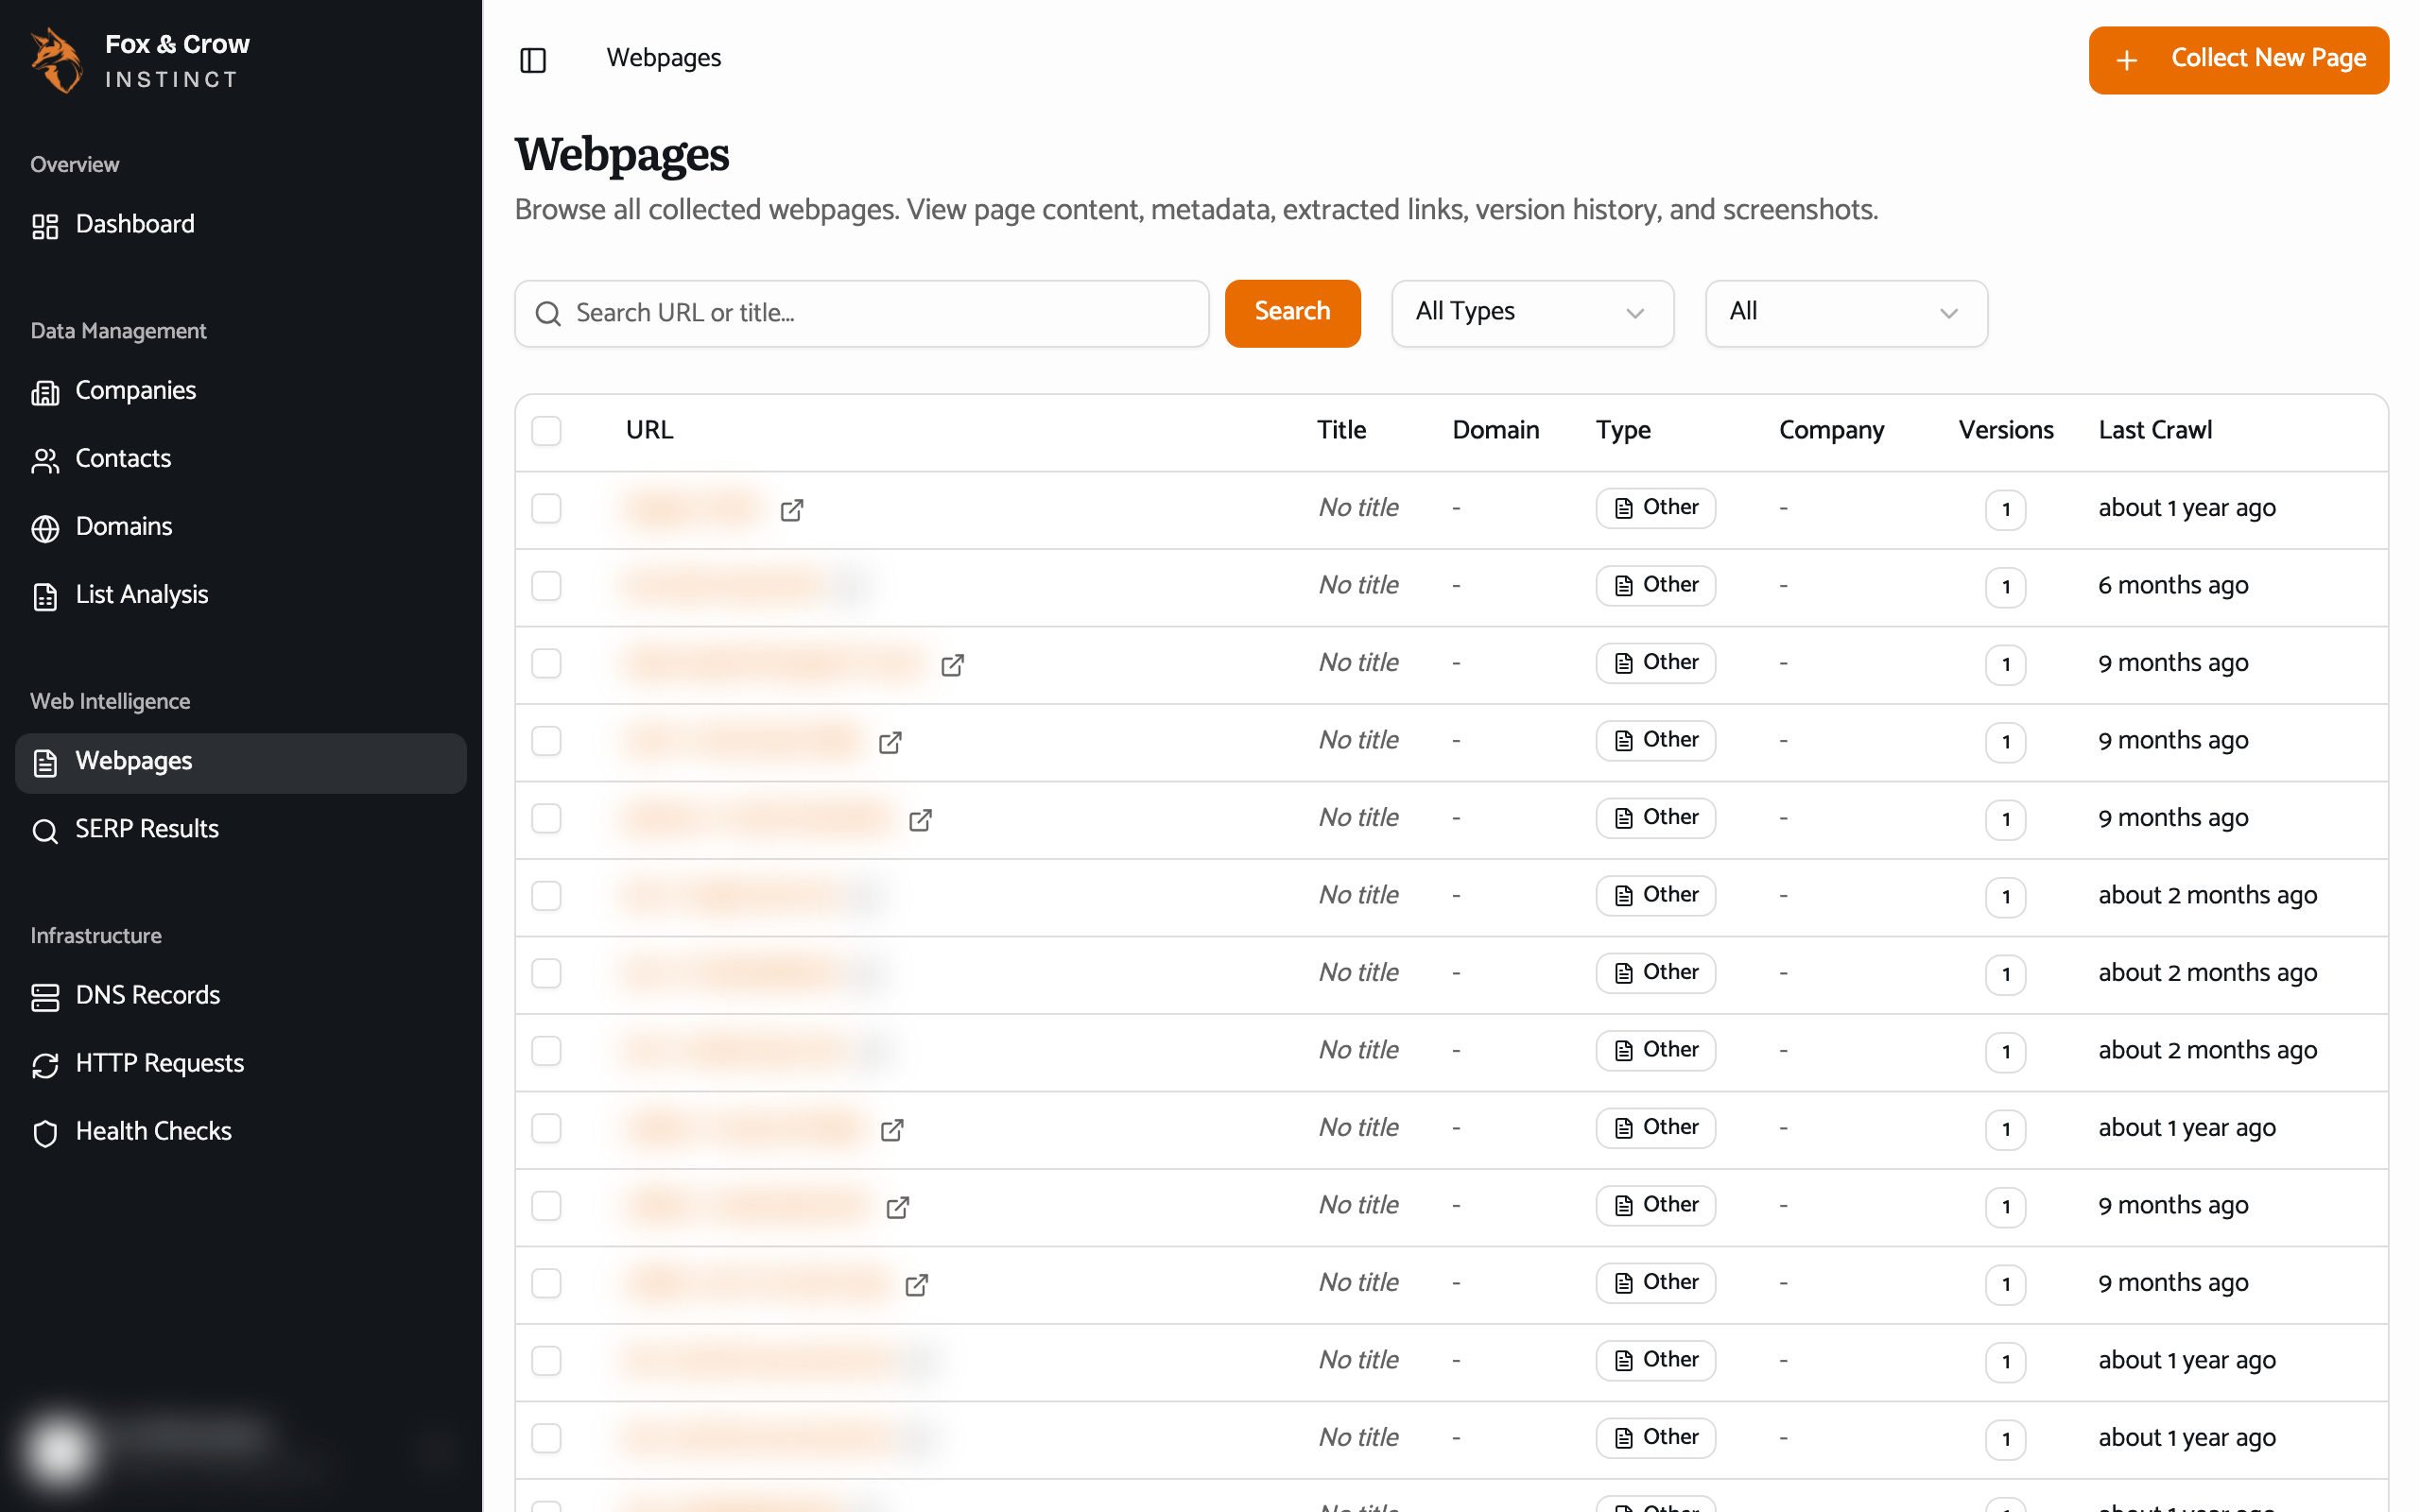
Task: Check the eighth row checkbox
Action: tap(546, 1051)
